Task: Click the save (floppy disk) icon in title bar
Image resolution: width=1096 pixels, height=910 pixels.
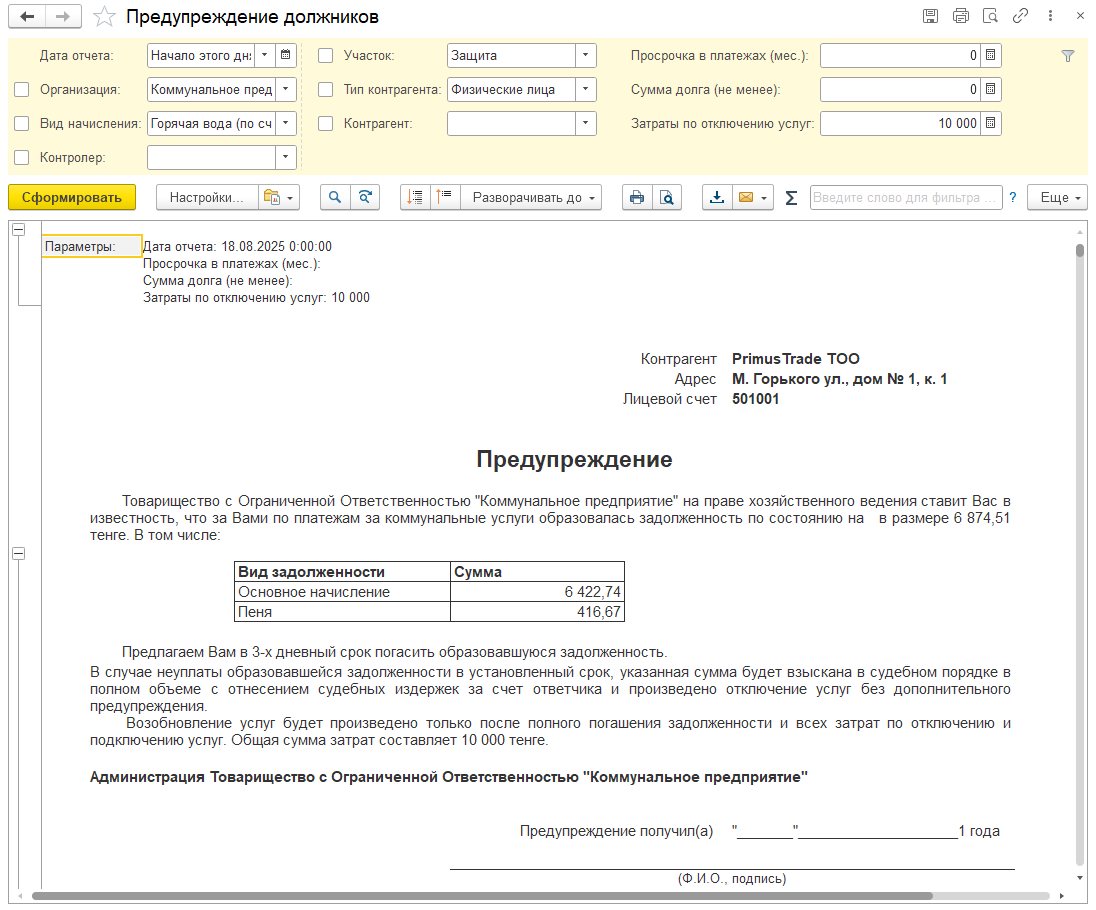Action: click(930, 16)
